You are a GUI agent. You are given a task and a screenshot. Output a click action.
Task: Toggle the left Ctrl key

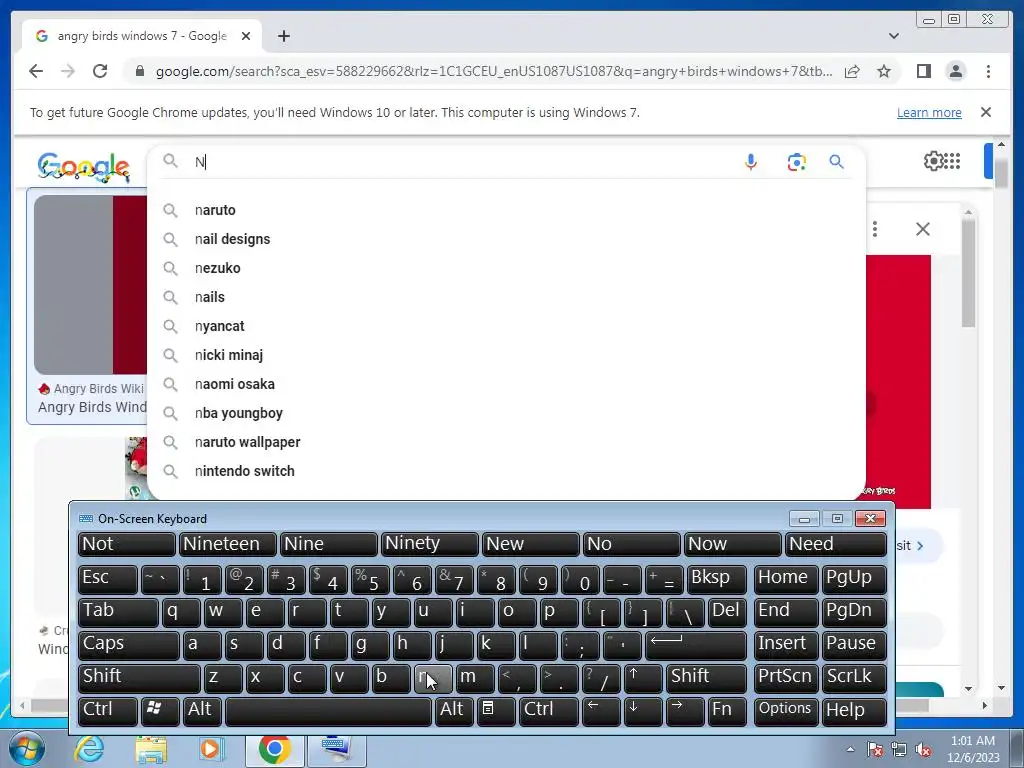coord(107,711)
